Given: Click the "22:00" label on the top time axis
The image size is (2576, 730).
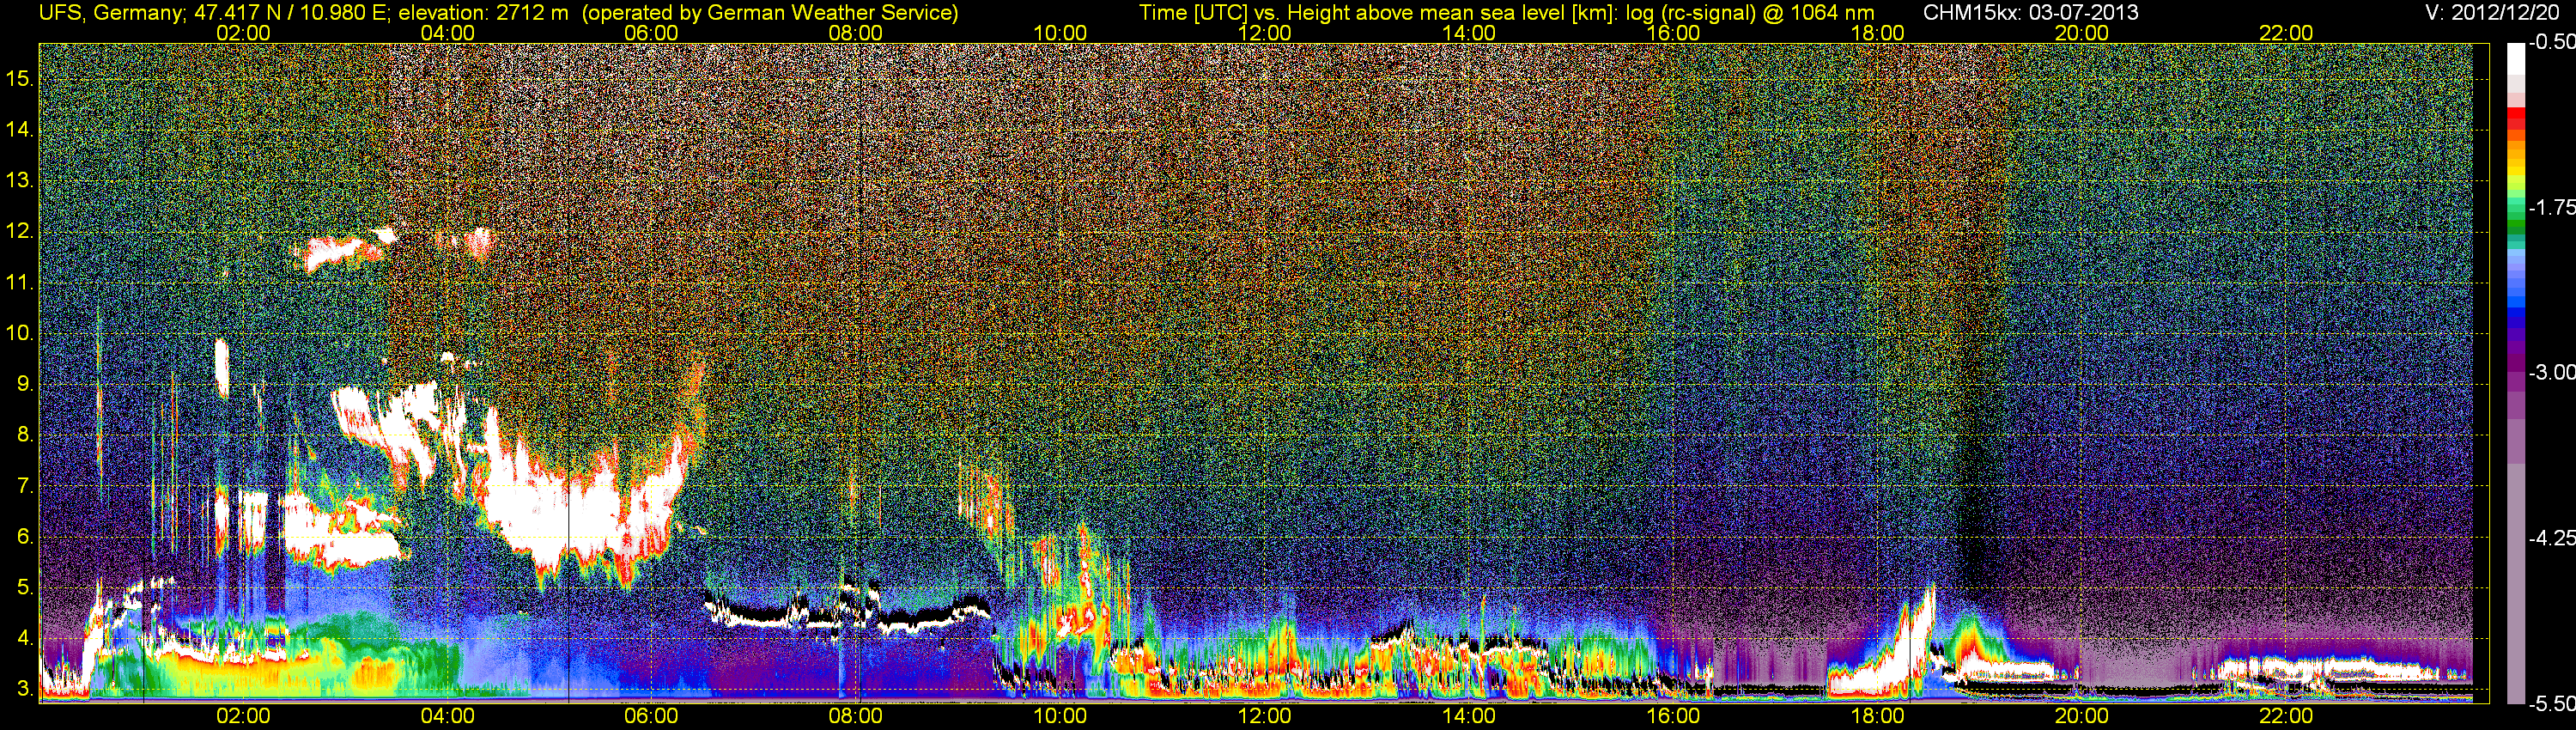Looking at the screenshot, I should click(2286, 33).
